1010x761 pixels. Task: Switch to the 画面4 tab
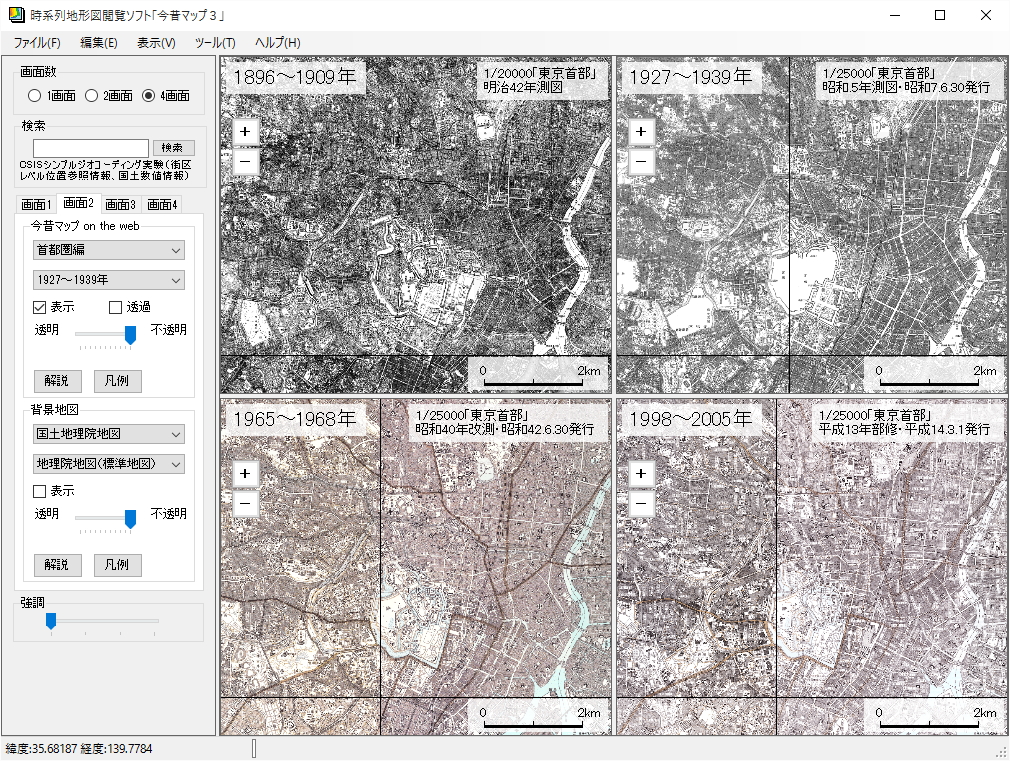[162, 204]
